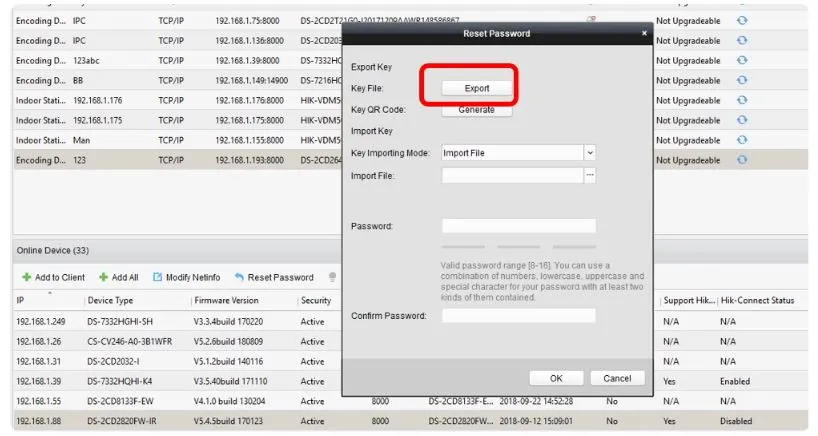The width and height of the screenshot is (818, 436).
Task: Click refresh icon for the BB device row
Action: pyautogui.click(x=742, y=80)
